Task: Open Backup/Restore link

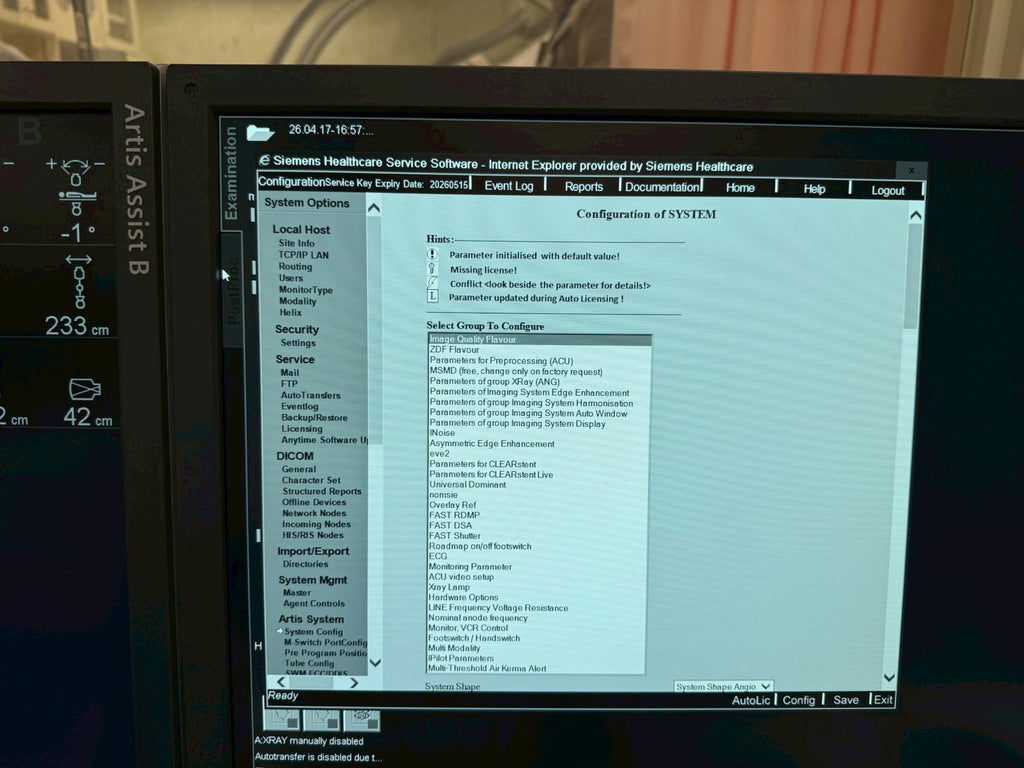Action: 314,417
